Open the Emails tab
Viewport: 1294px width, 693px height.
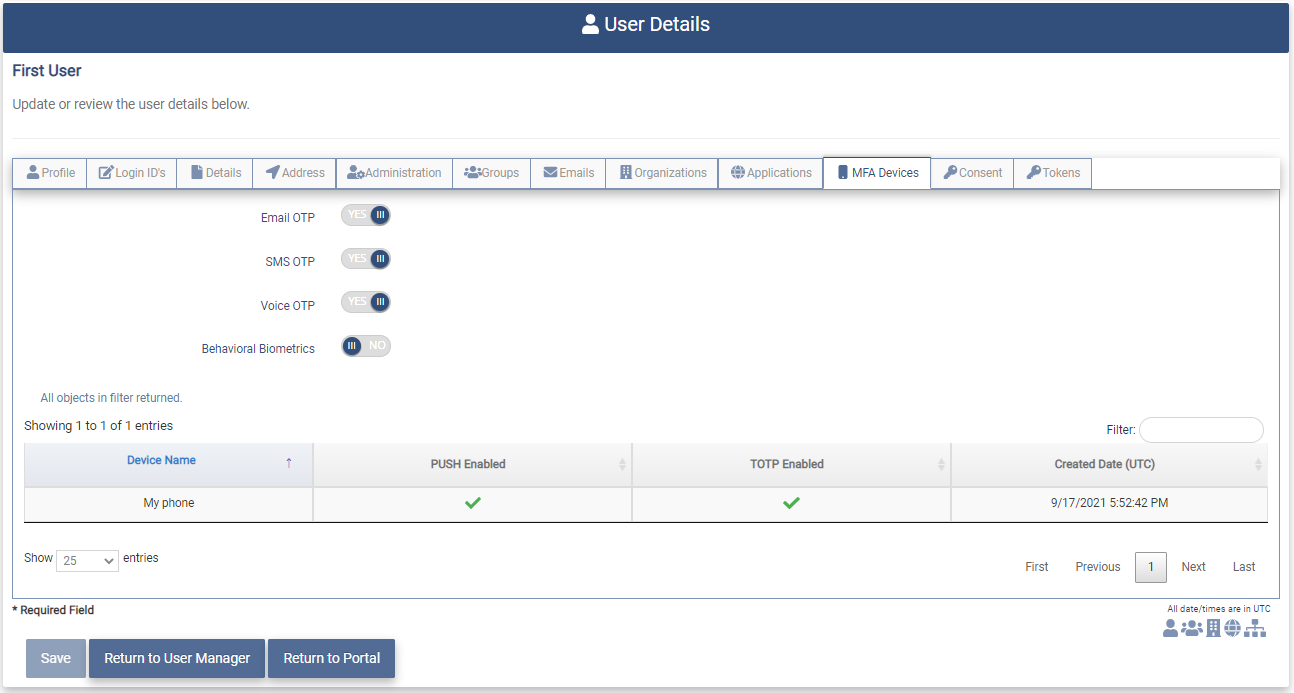(568, 173)
